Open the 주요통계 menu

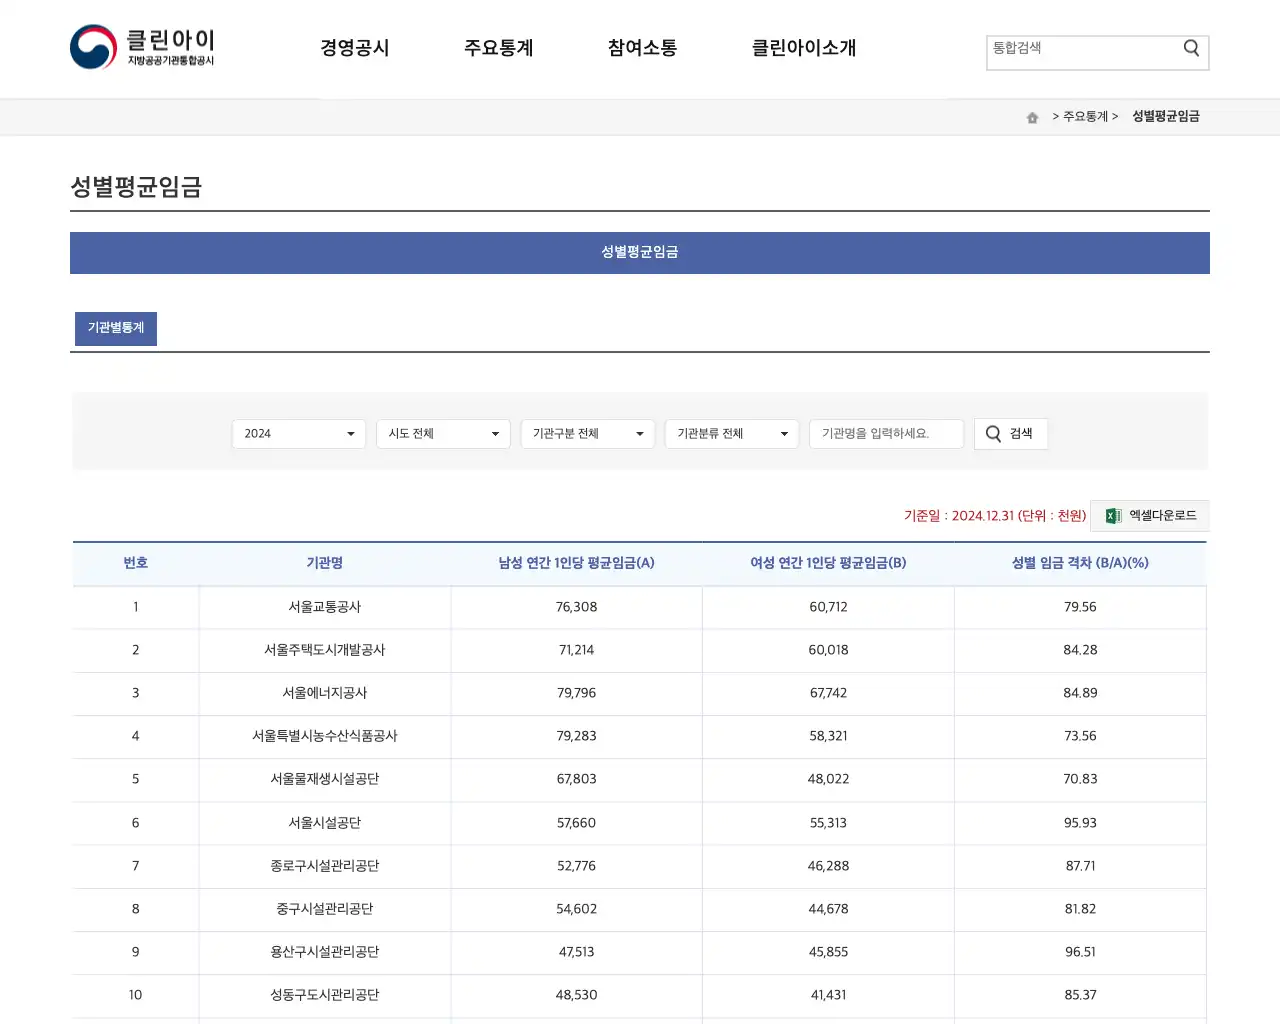coord(499,47)
